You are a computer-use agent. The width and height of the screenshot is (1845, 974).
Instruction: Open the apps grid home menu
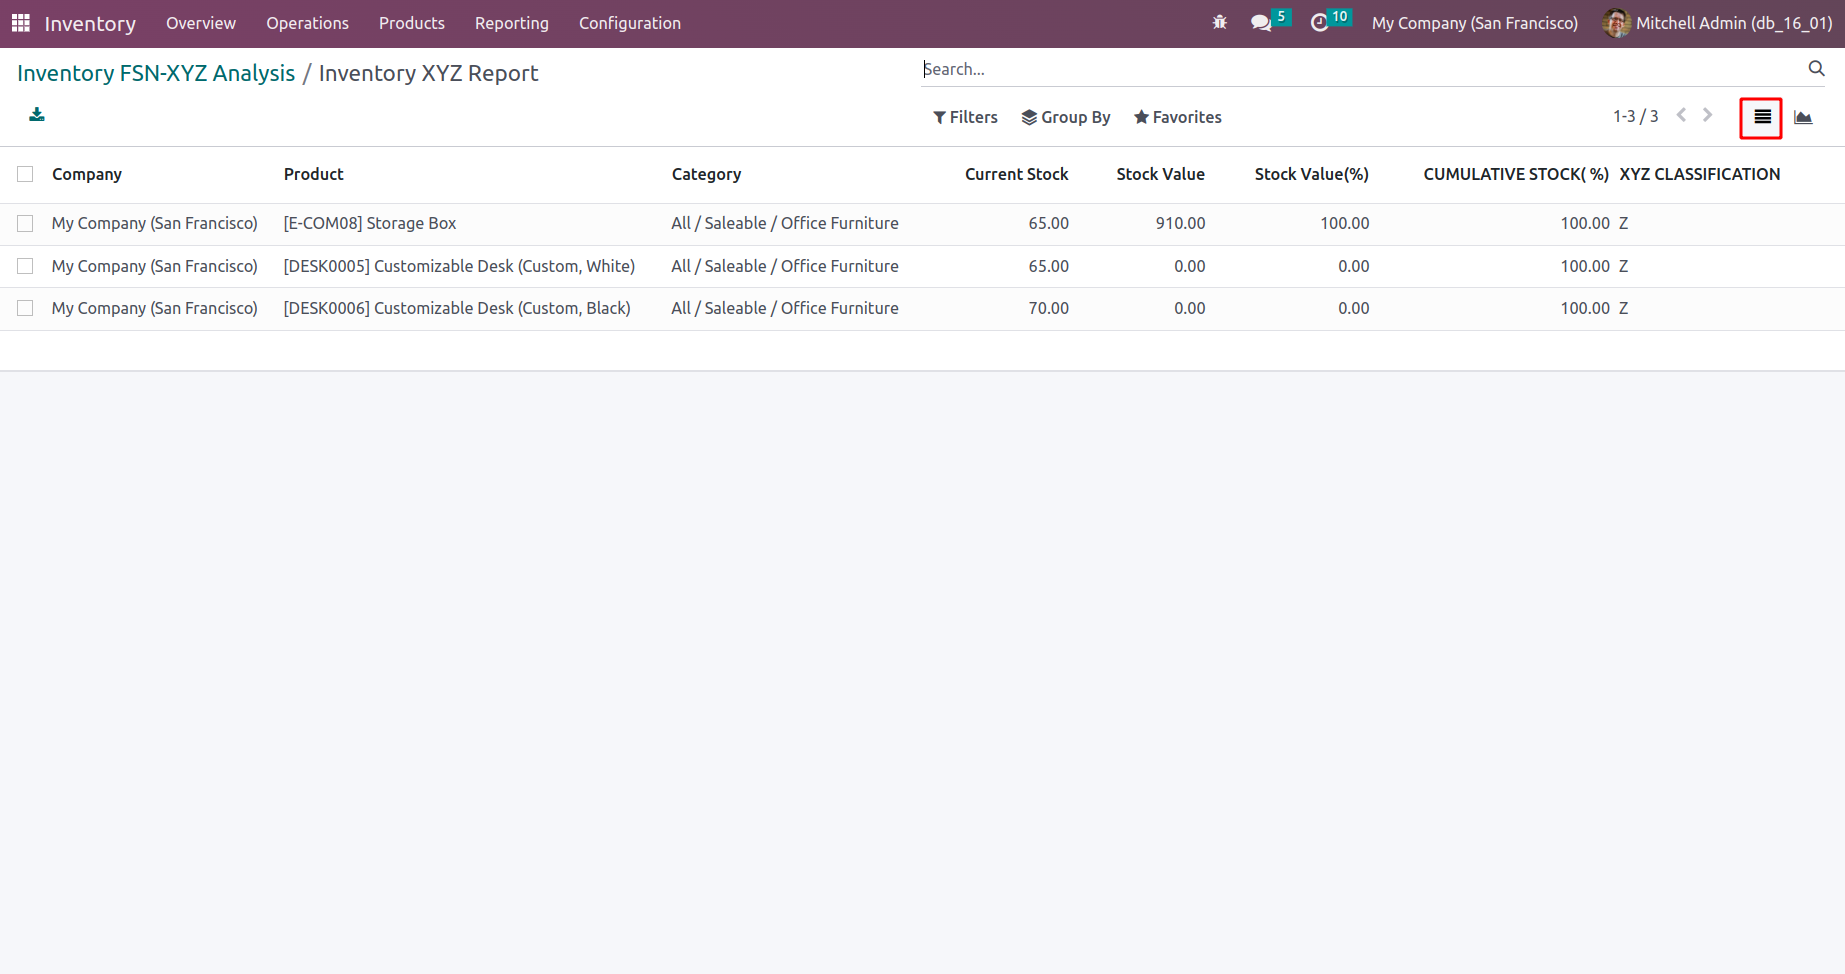click(20, 23)
